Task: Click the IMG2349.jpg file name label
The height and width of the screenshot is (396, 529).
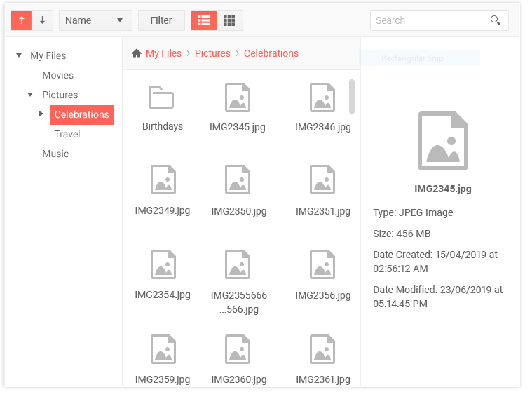Action: (163, 211)
